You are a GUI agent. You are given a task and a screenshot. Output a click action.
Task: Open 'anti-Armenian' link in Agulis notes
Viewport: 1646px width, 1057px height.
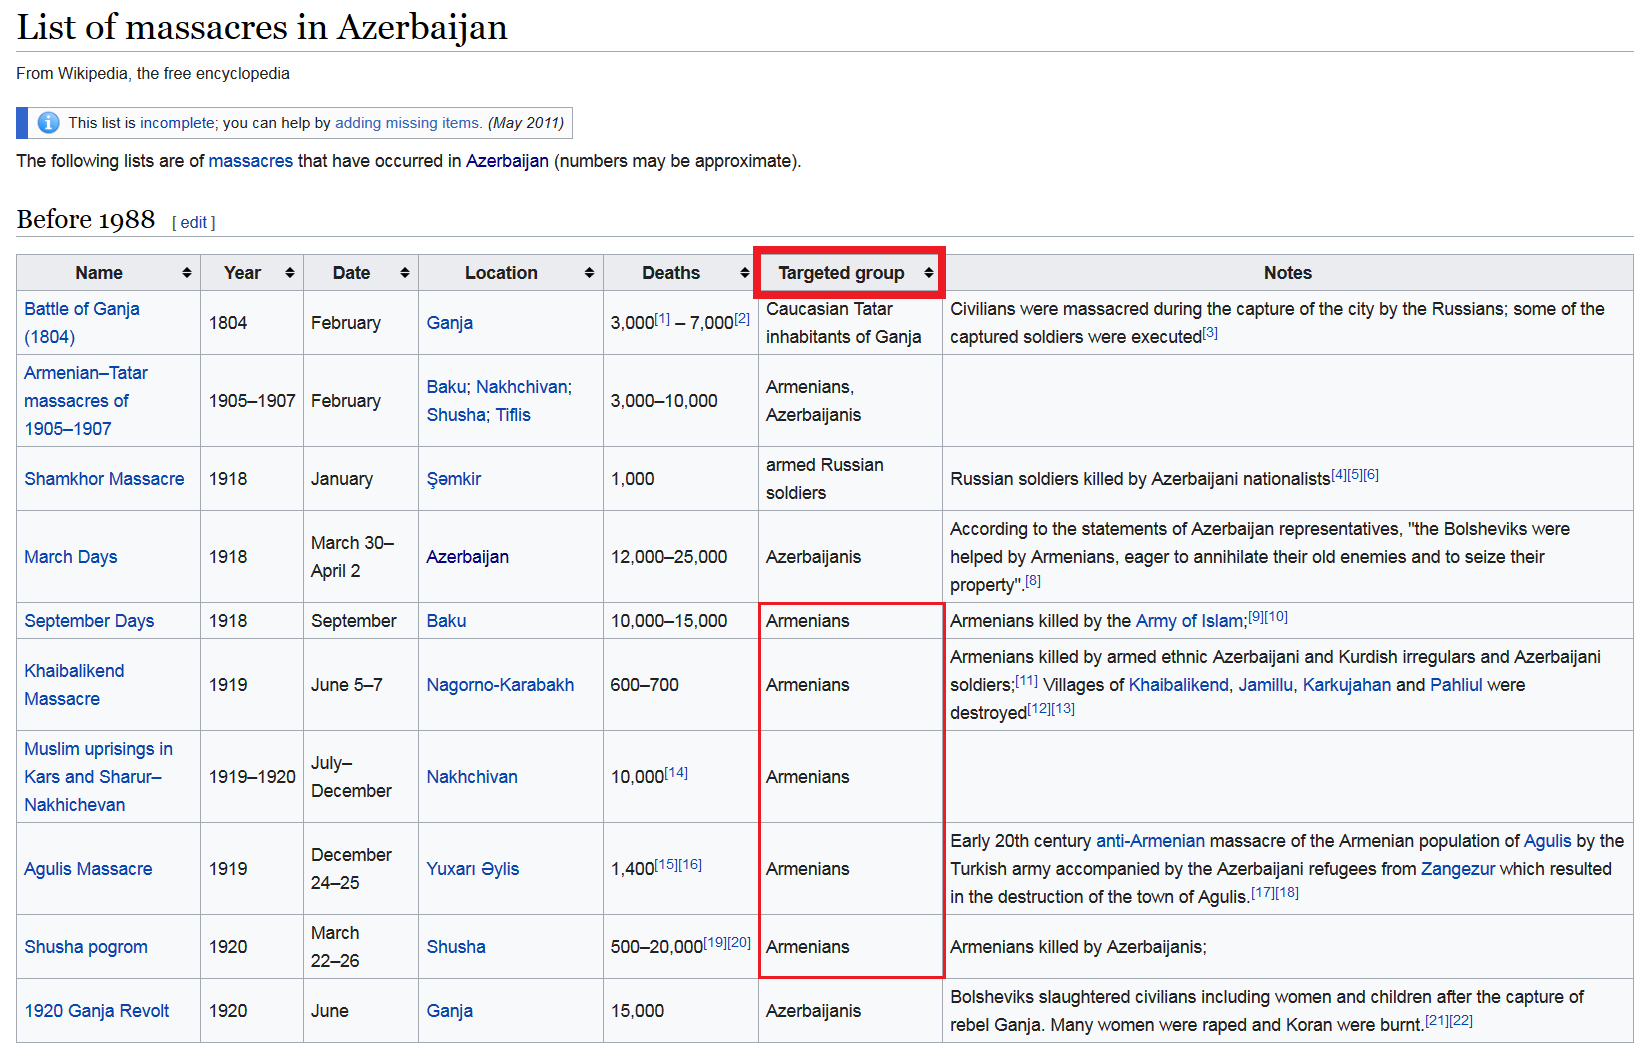click(1150, 841)
